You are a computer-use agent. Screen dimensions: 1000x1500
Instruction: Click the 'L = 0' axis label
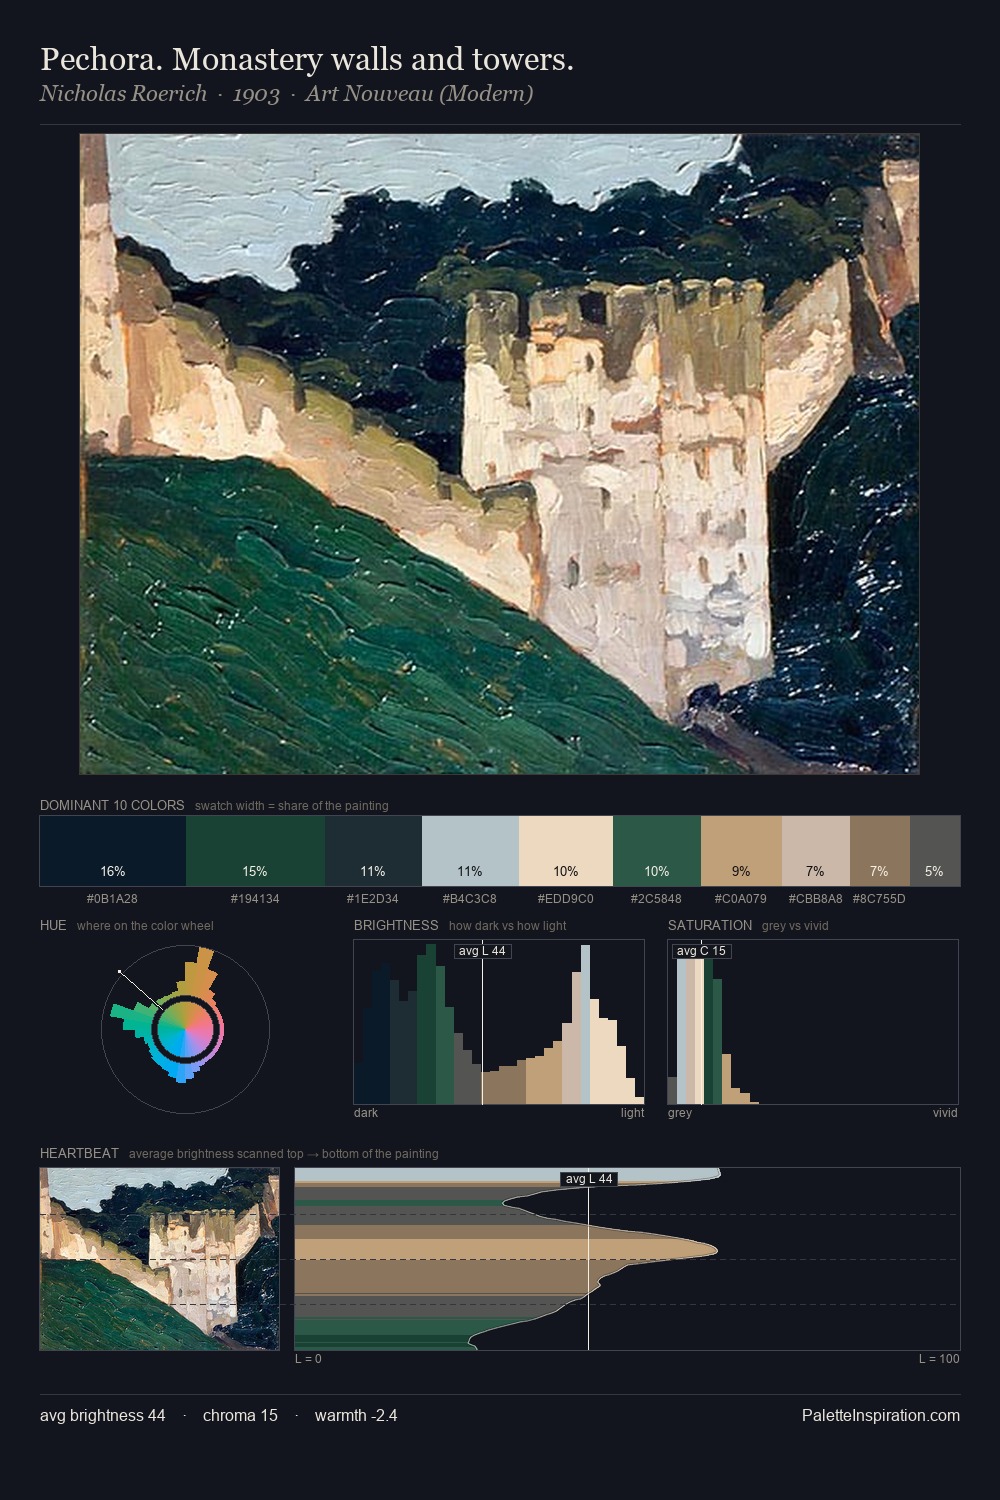309,1359
